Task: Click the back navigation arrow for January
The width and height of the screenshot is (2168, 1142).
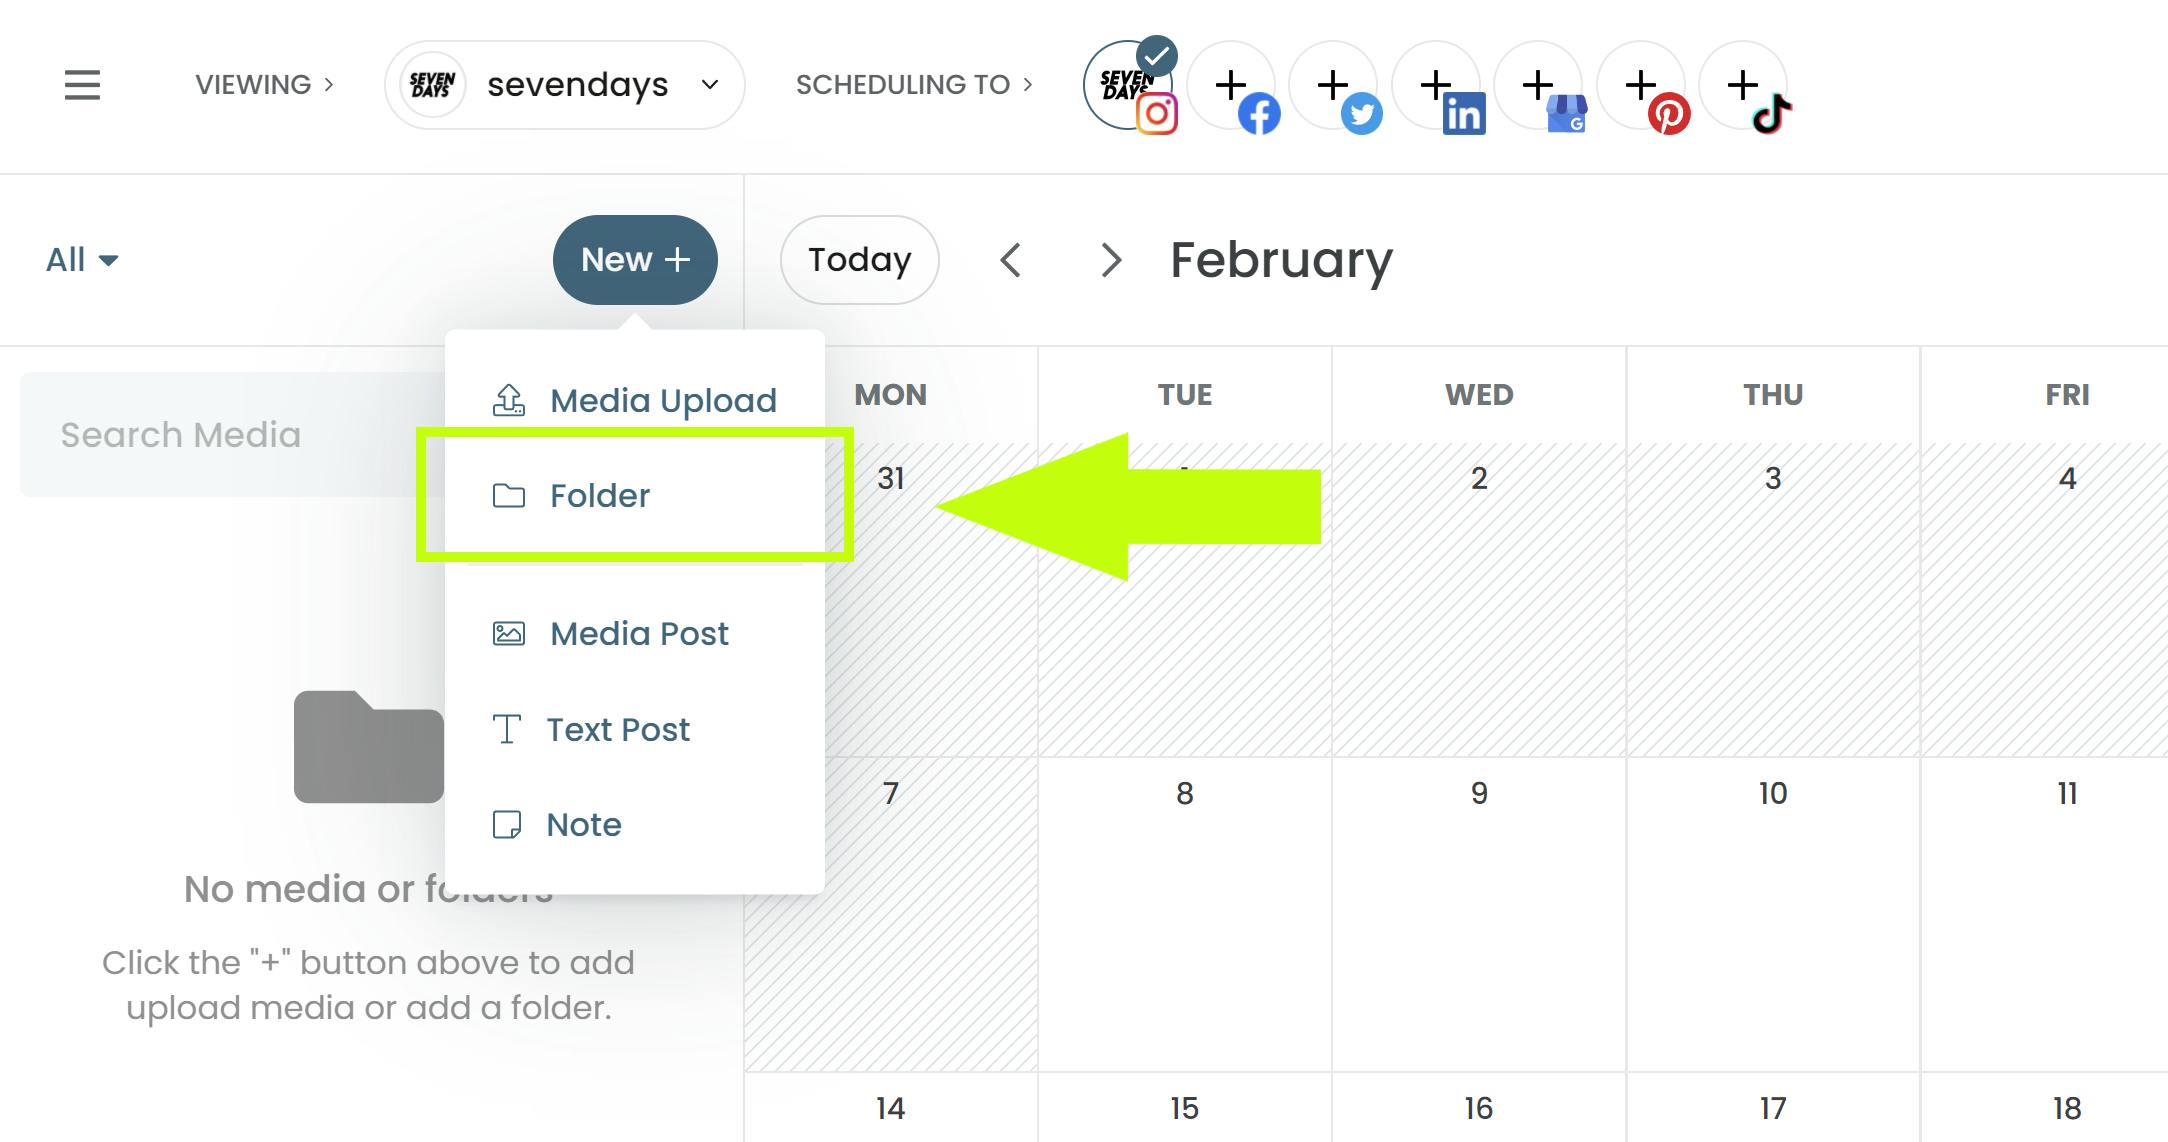Action: coord(1012,260)
